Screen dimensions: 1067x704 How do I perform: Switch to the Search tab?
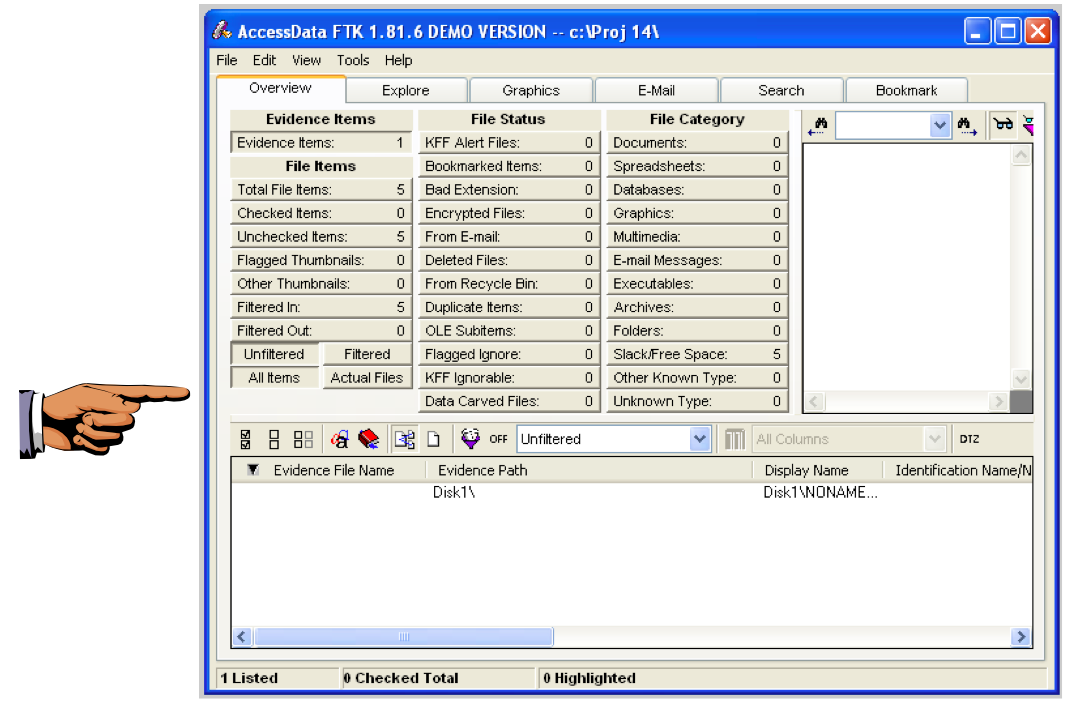(781, 91)
